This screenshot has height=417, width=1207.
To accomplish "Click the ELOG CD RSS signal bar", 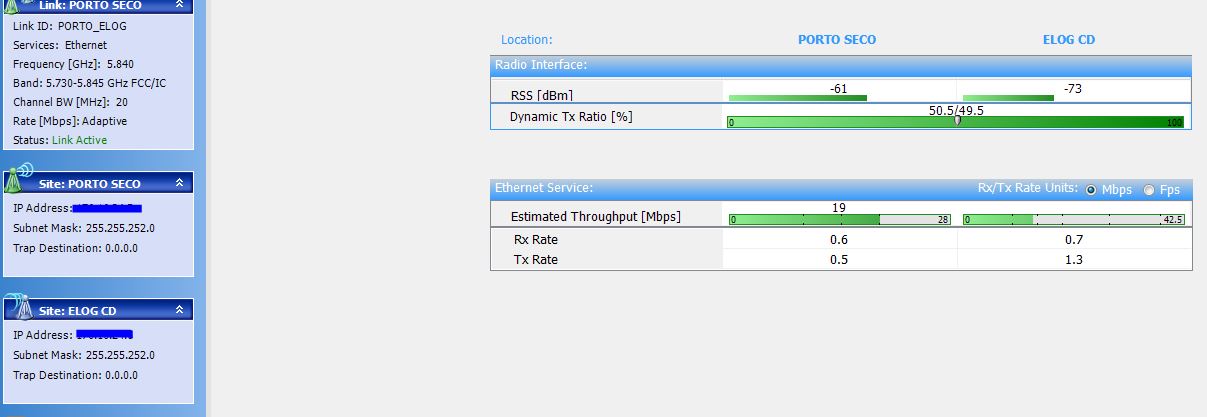I will pos(1007,98).
